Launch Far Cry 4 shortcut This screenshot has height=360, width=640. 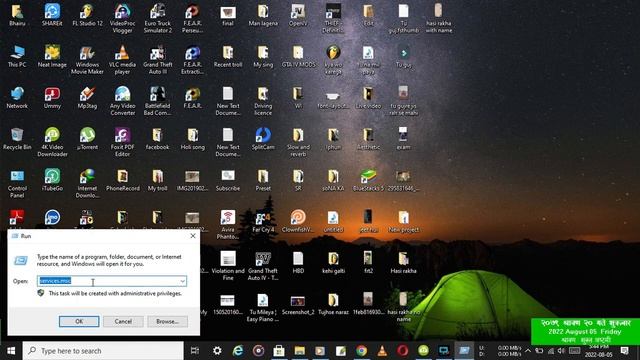[x=263, y=221]
